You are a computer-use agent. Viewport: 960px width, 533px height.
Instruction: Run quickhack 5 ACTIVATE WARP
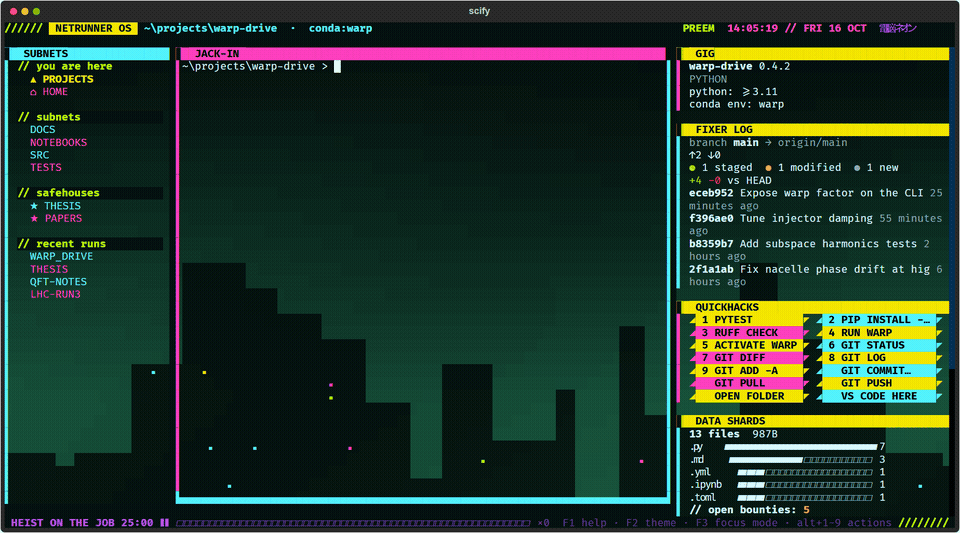coord(749,345)
